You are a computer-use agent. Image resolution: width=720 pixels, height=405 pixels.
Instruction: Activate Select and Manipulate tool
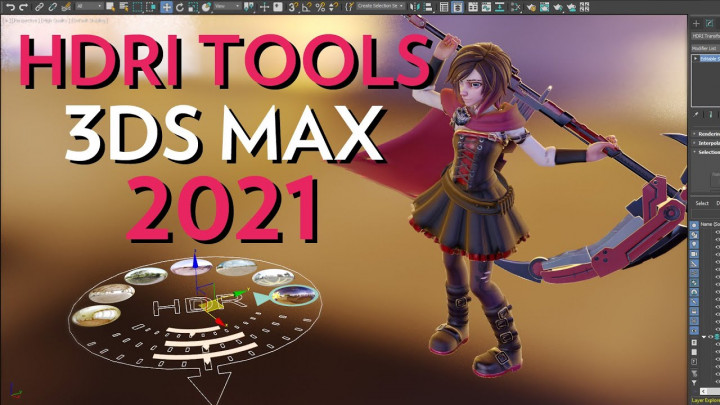pyautogui.click(x=264, y=7)
